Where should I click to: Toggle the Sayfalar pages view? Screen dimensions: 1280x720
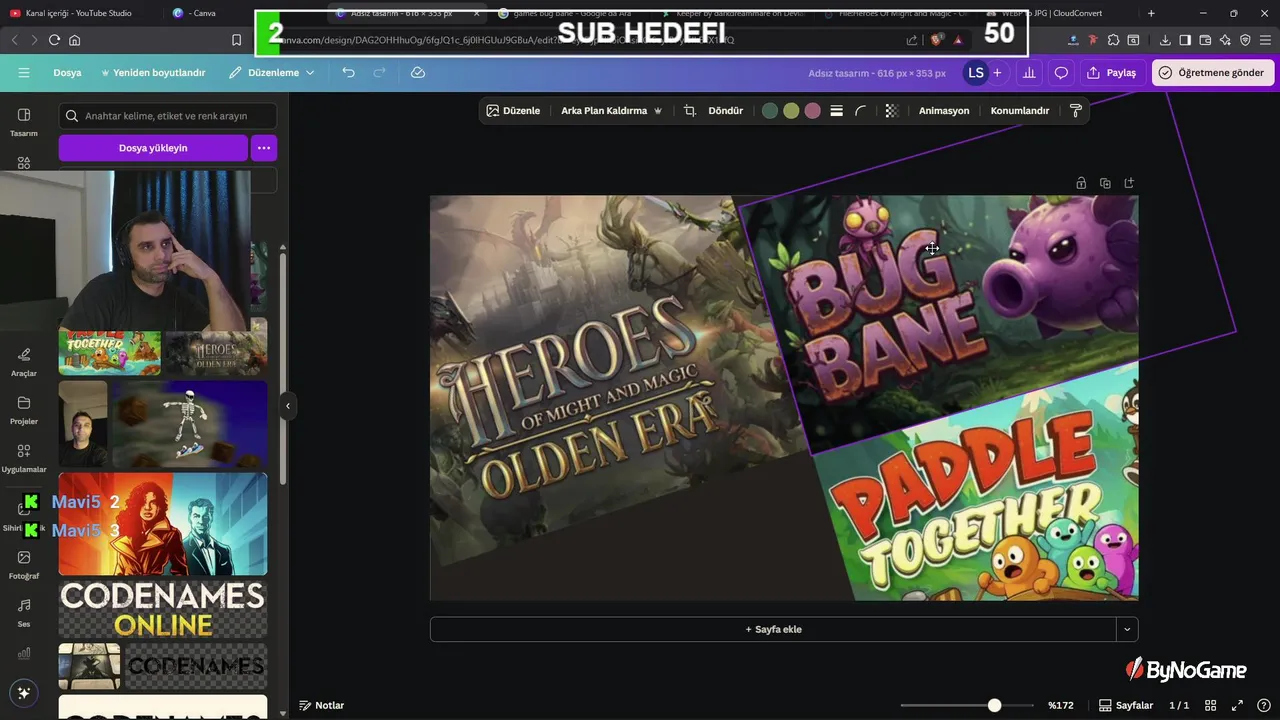point(1126,705)
